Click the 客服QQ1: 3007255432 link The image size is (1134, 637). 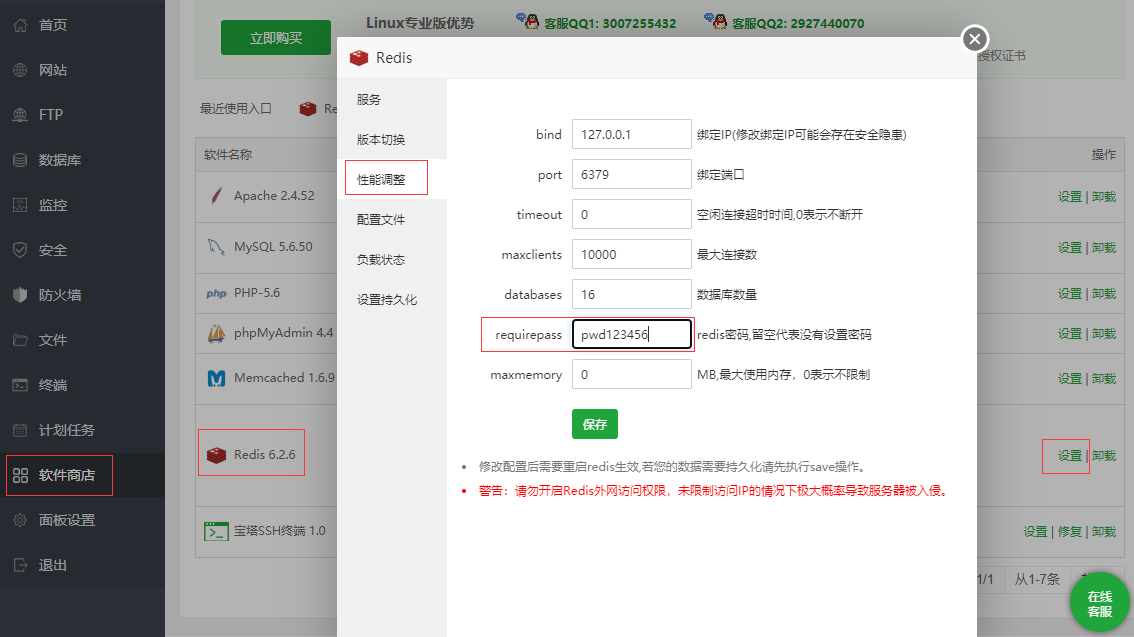pos(610,24)
